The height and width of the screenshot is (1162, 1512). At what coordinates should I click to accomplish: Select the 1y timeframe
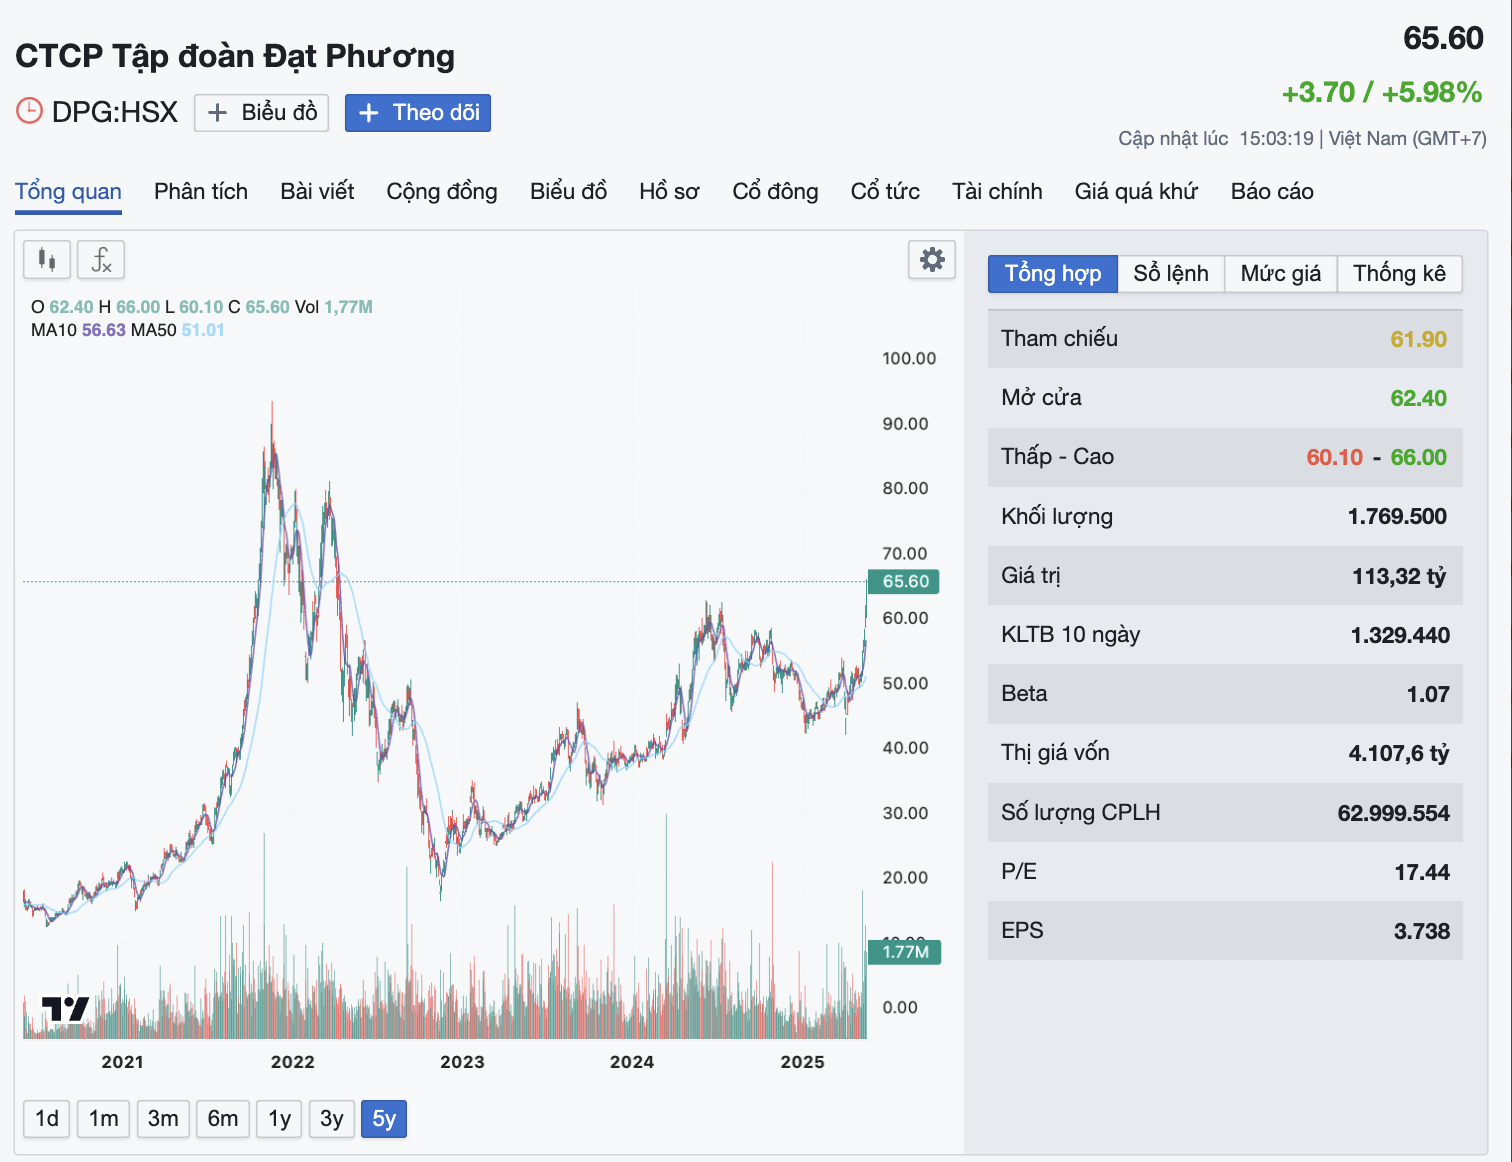click(x=280, y=1118)
